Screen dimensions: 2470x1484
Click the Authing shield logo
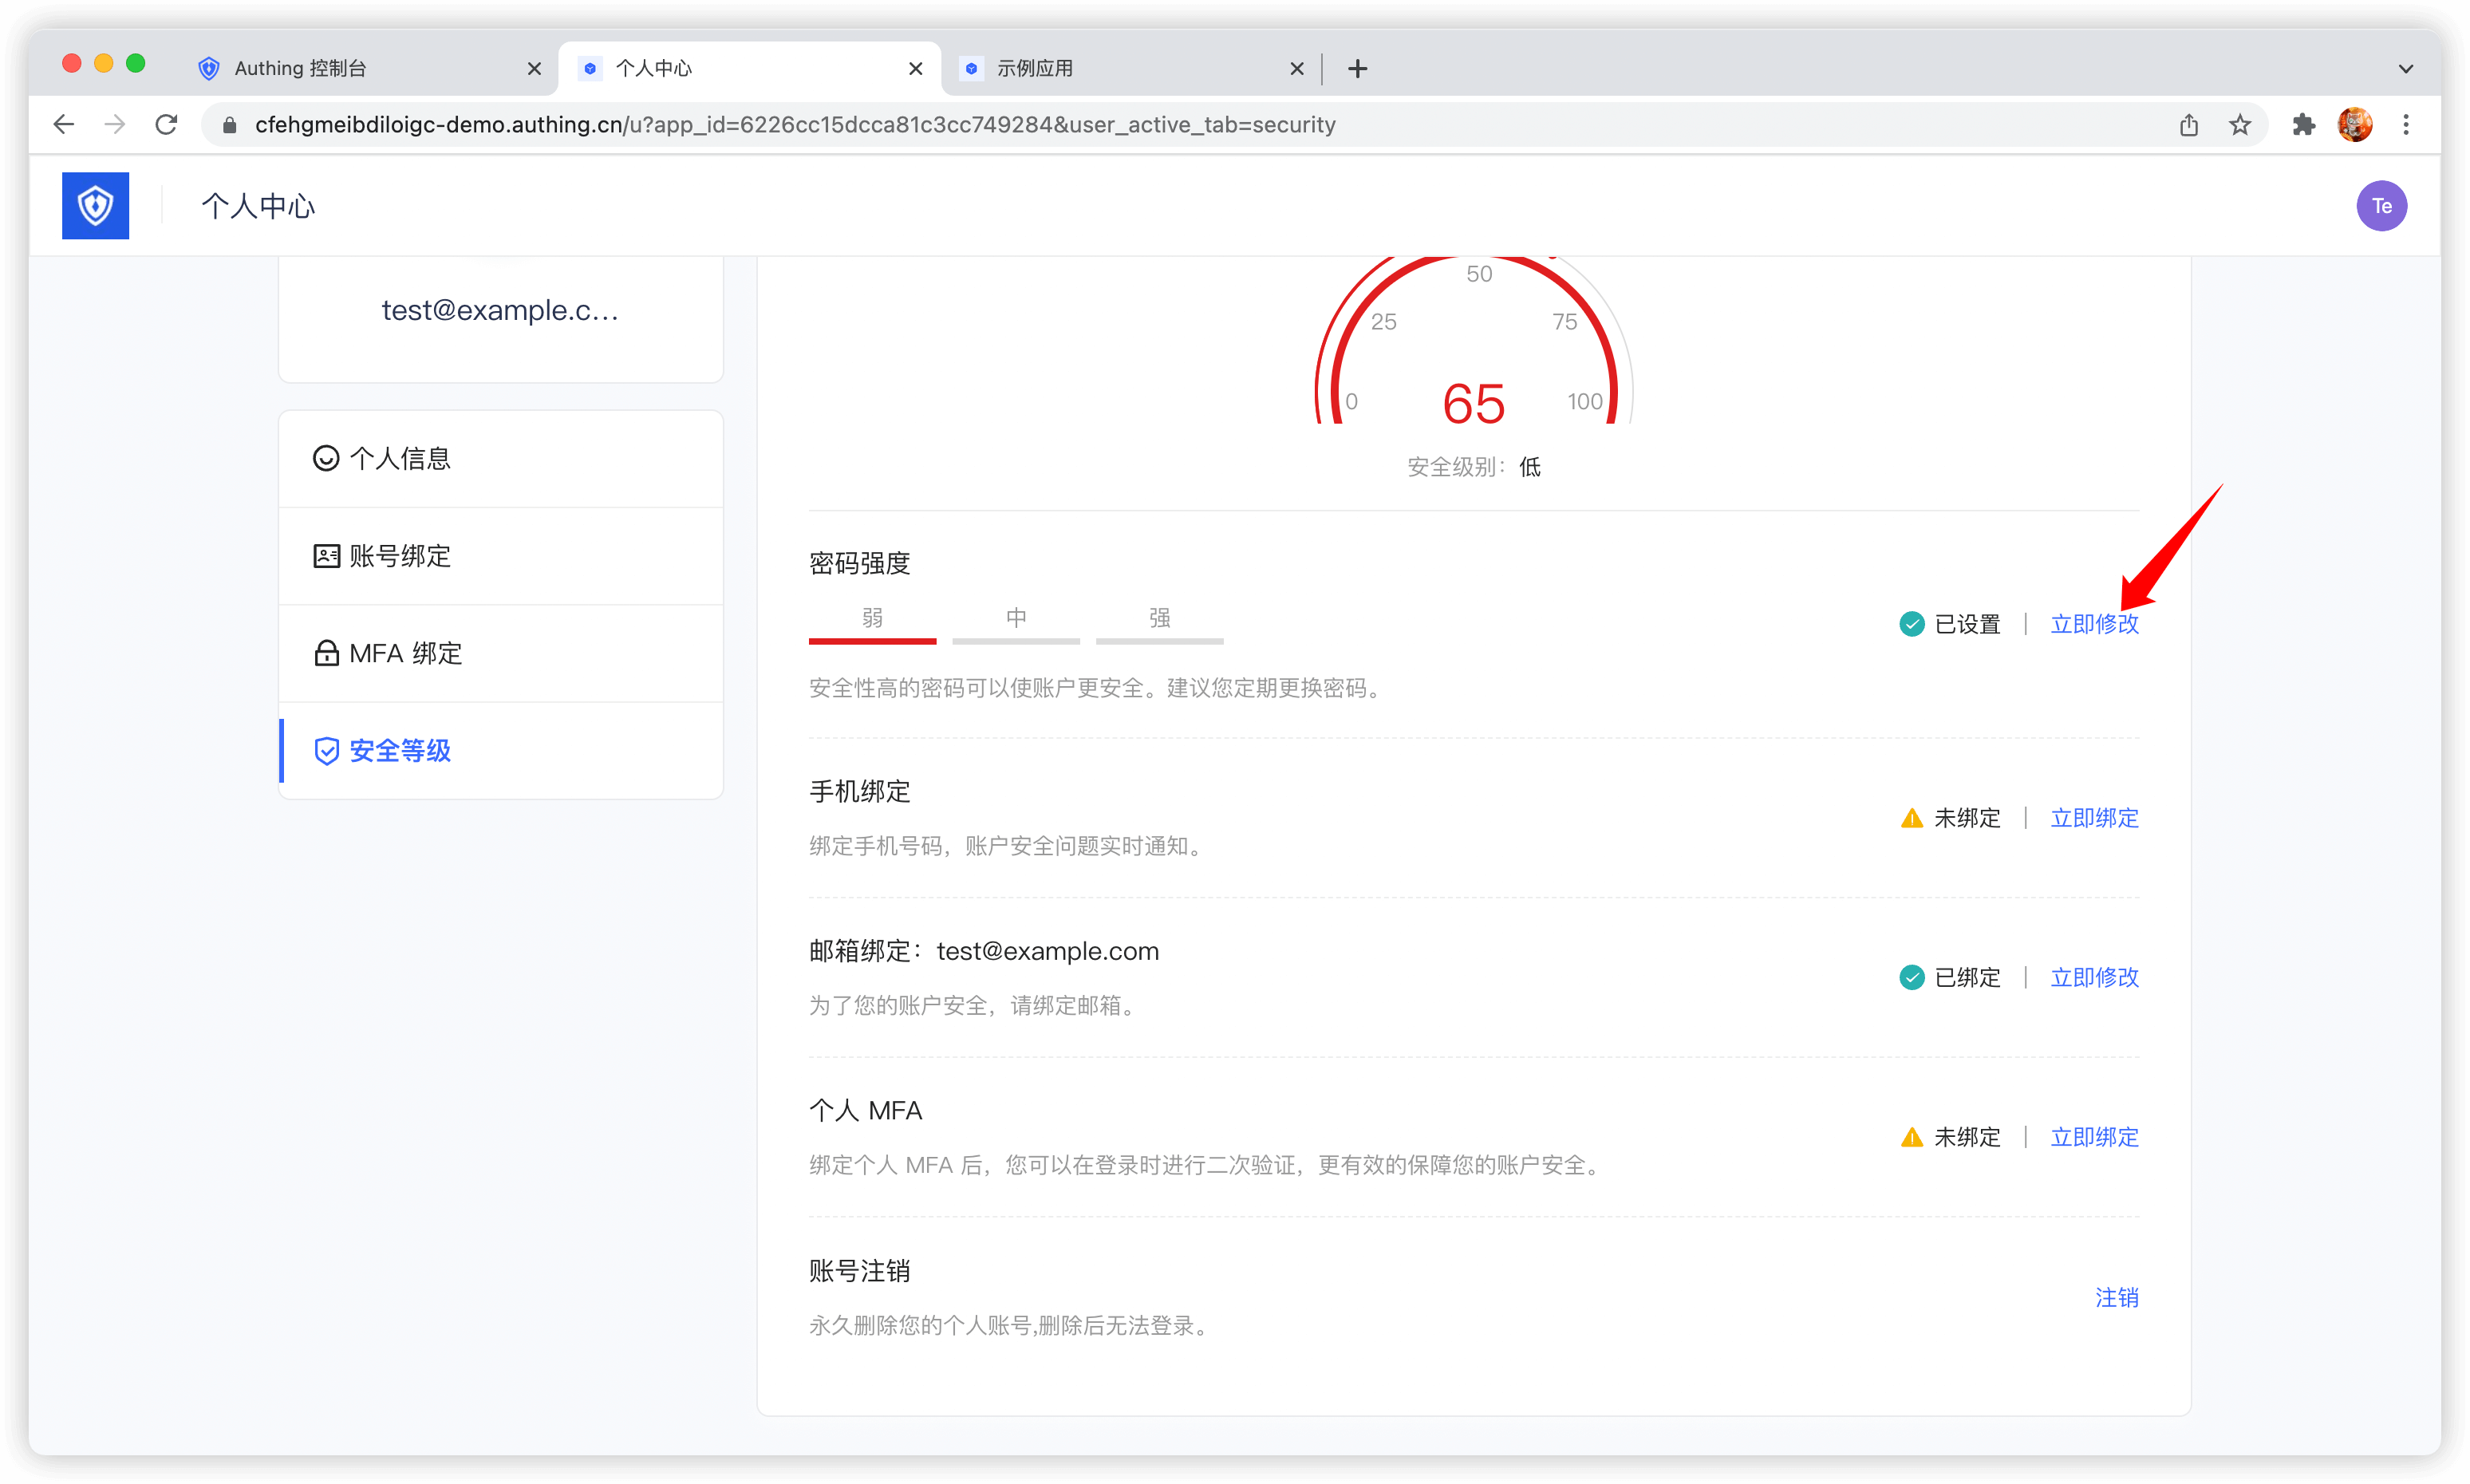coord(95,205)
